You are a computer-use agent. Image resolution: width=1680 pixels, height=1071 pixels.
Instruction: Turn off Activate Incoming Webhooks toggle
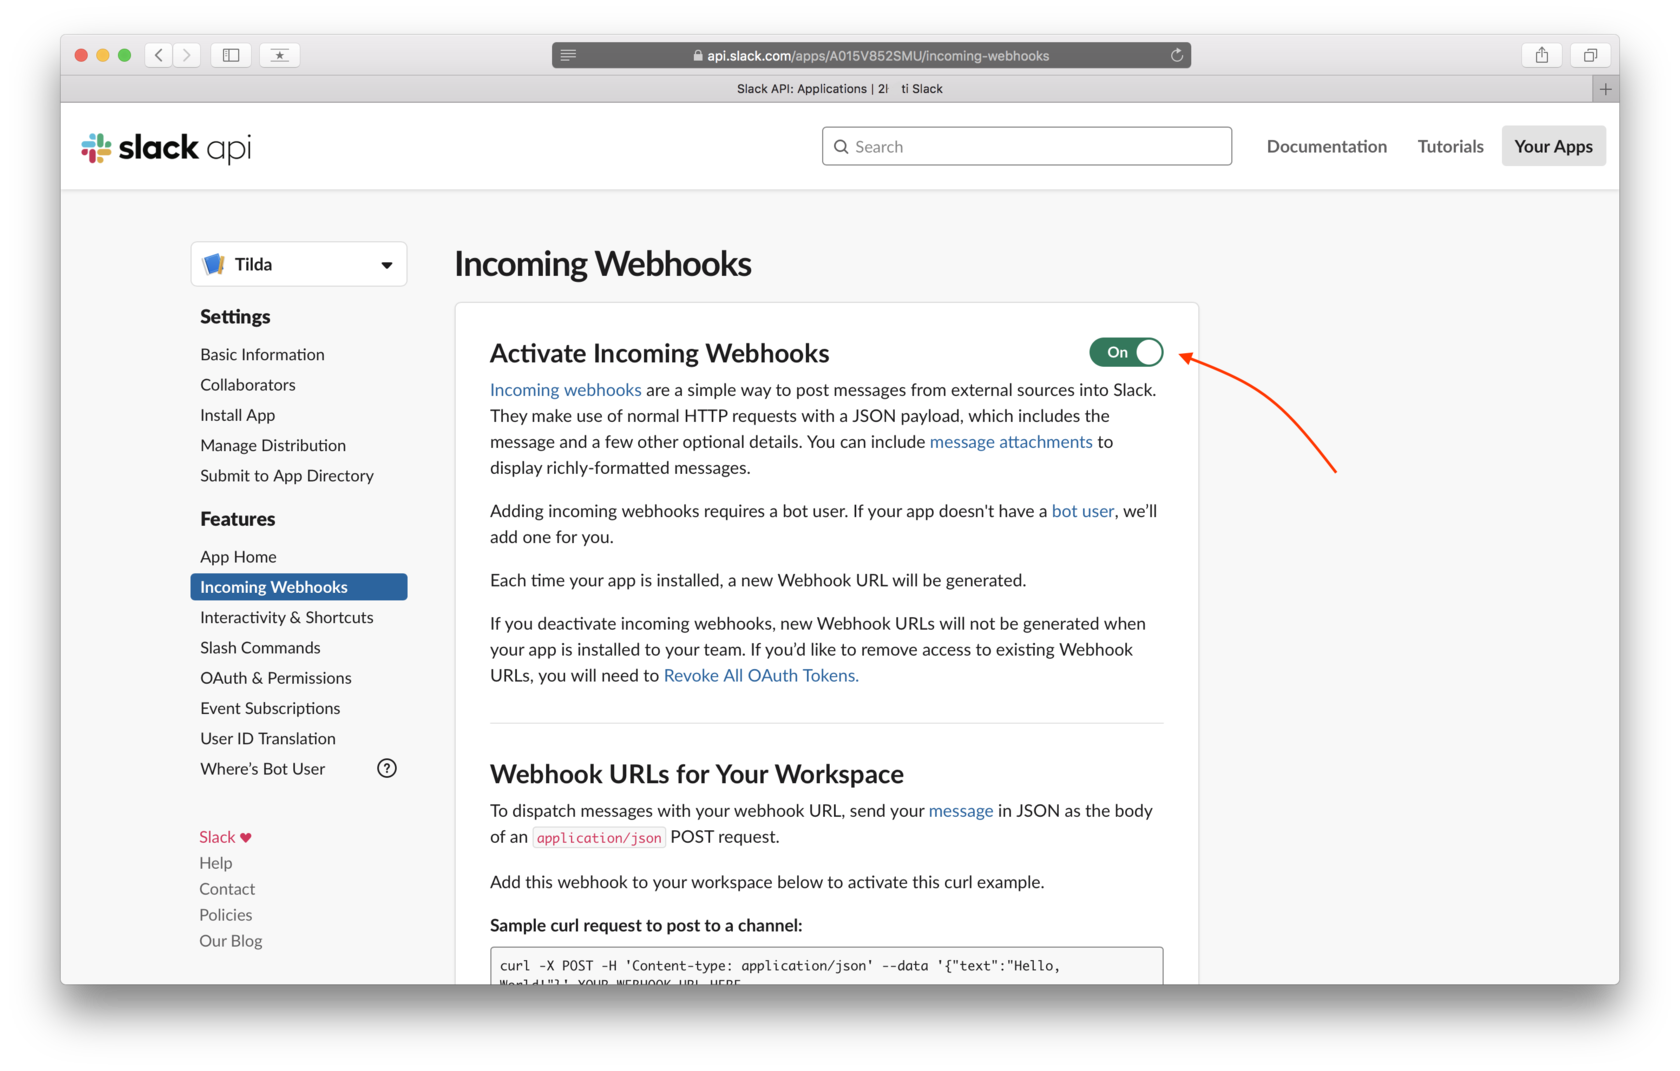tap(1126, 352)
